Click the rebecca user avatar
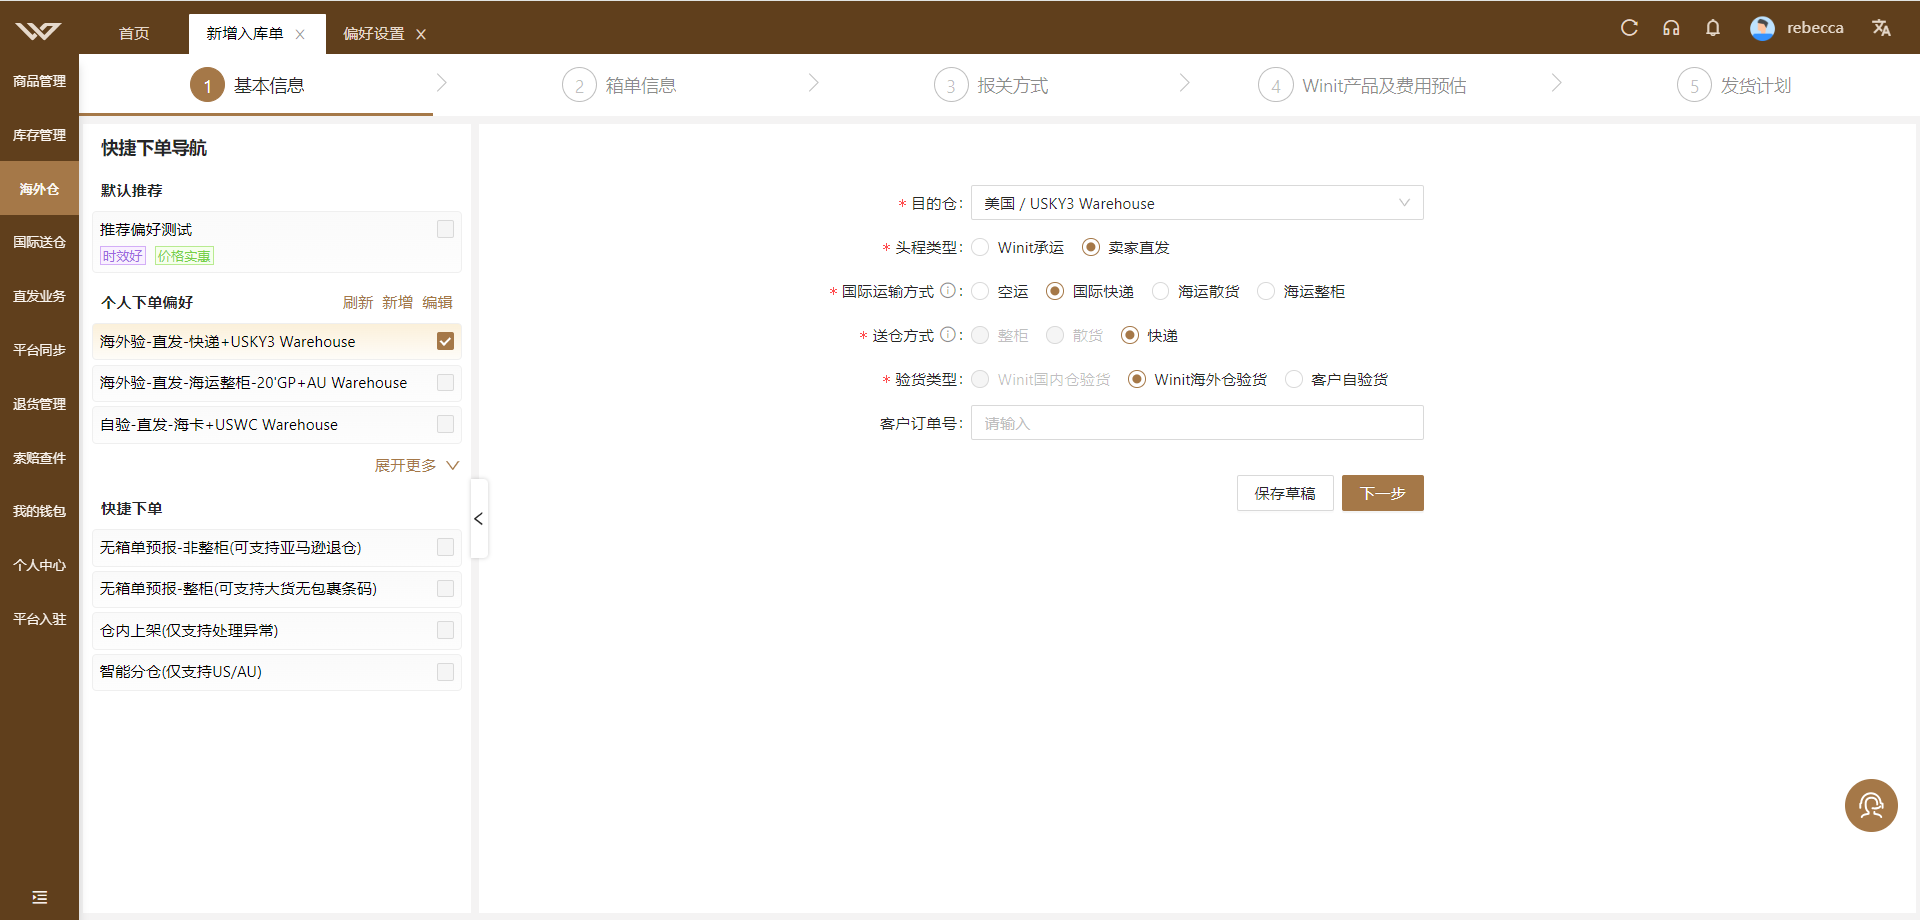 click(x=1762, y=28)
